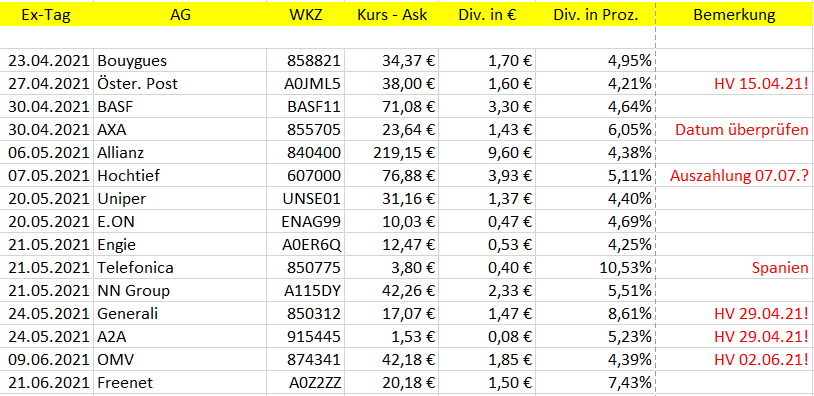Select the date 09.06.2021 cell
Screen dimensions: 814x396
tap(47, 359)
